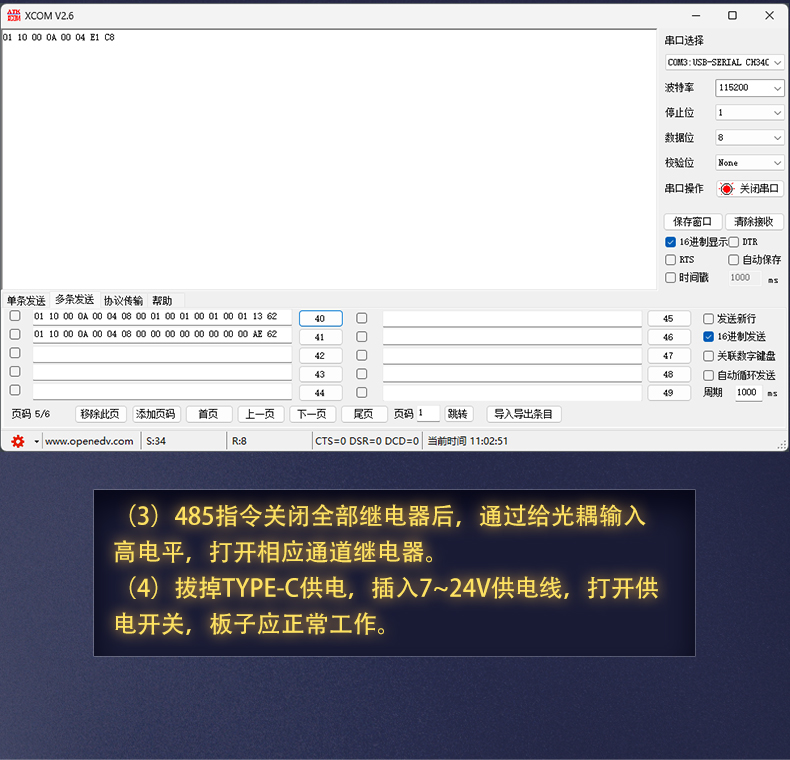Enable the 自动循环发送 checkbox
790x760 pixels.
[709, 375]
